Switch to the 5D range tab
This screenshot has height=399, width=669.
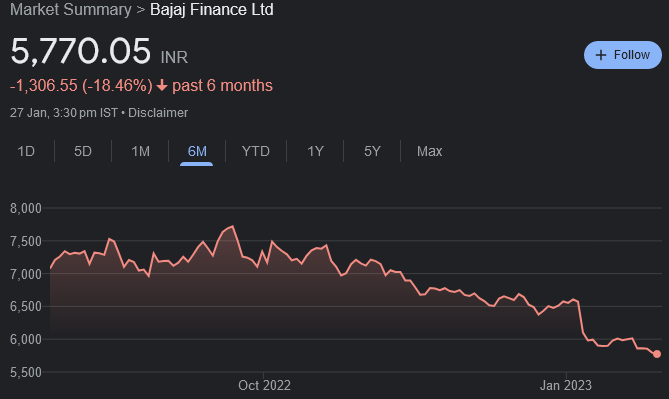point(83,151)
